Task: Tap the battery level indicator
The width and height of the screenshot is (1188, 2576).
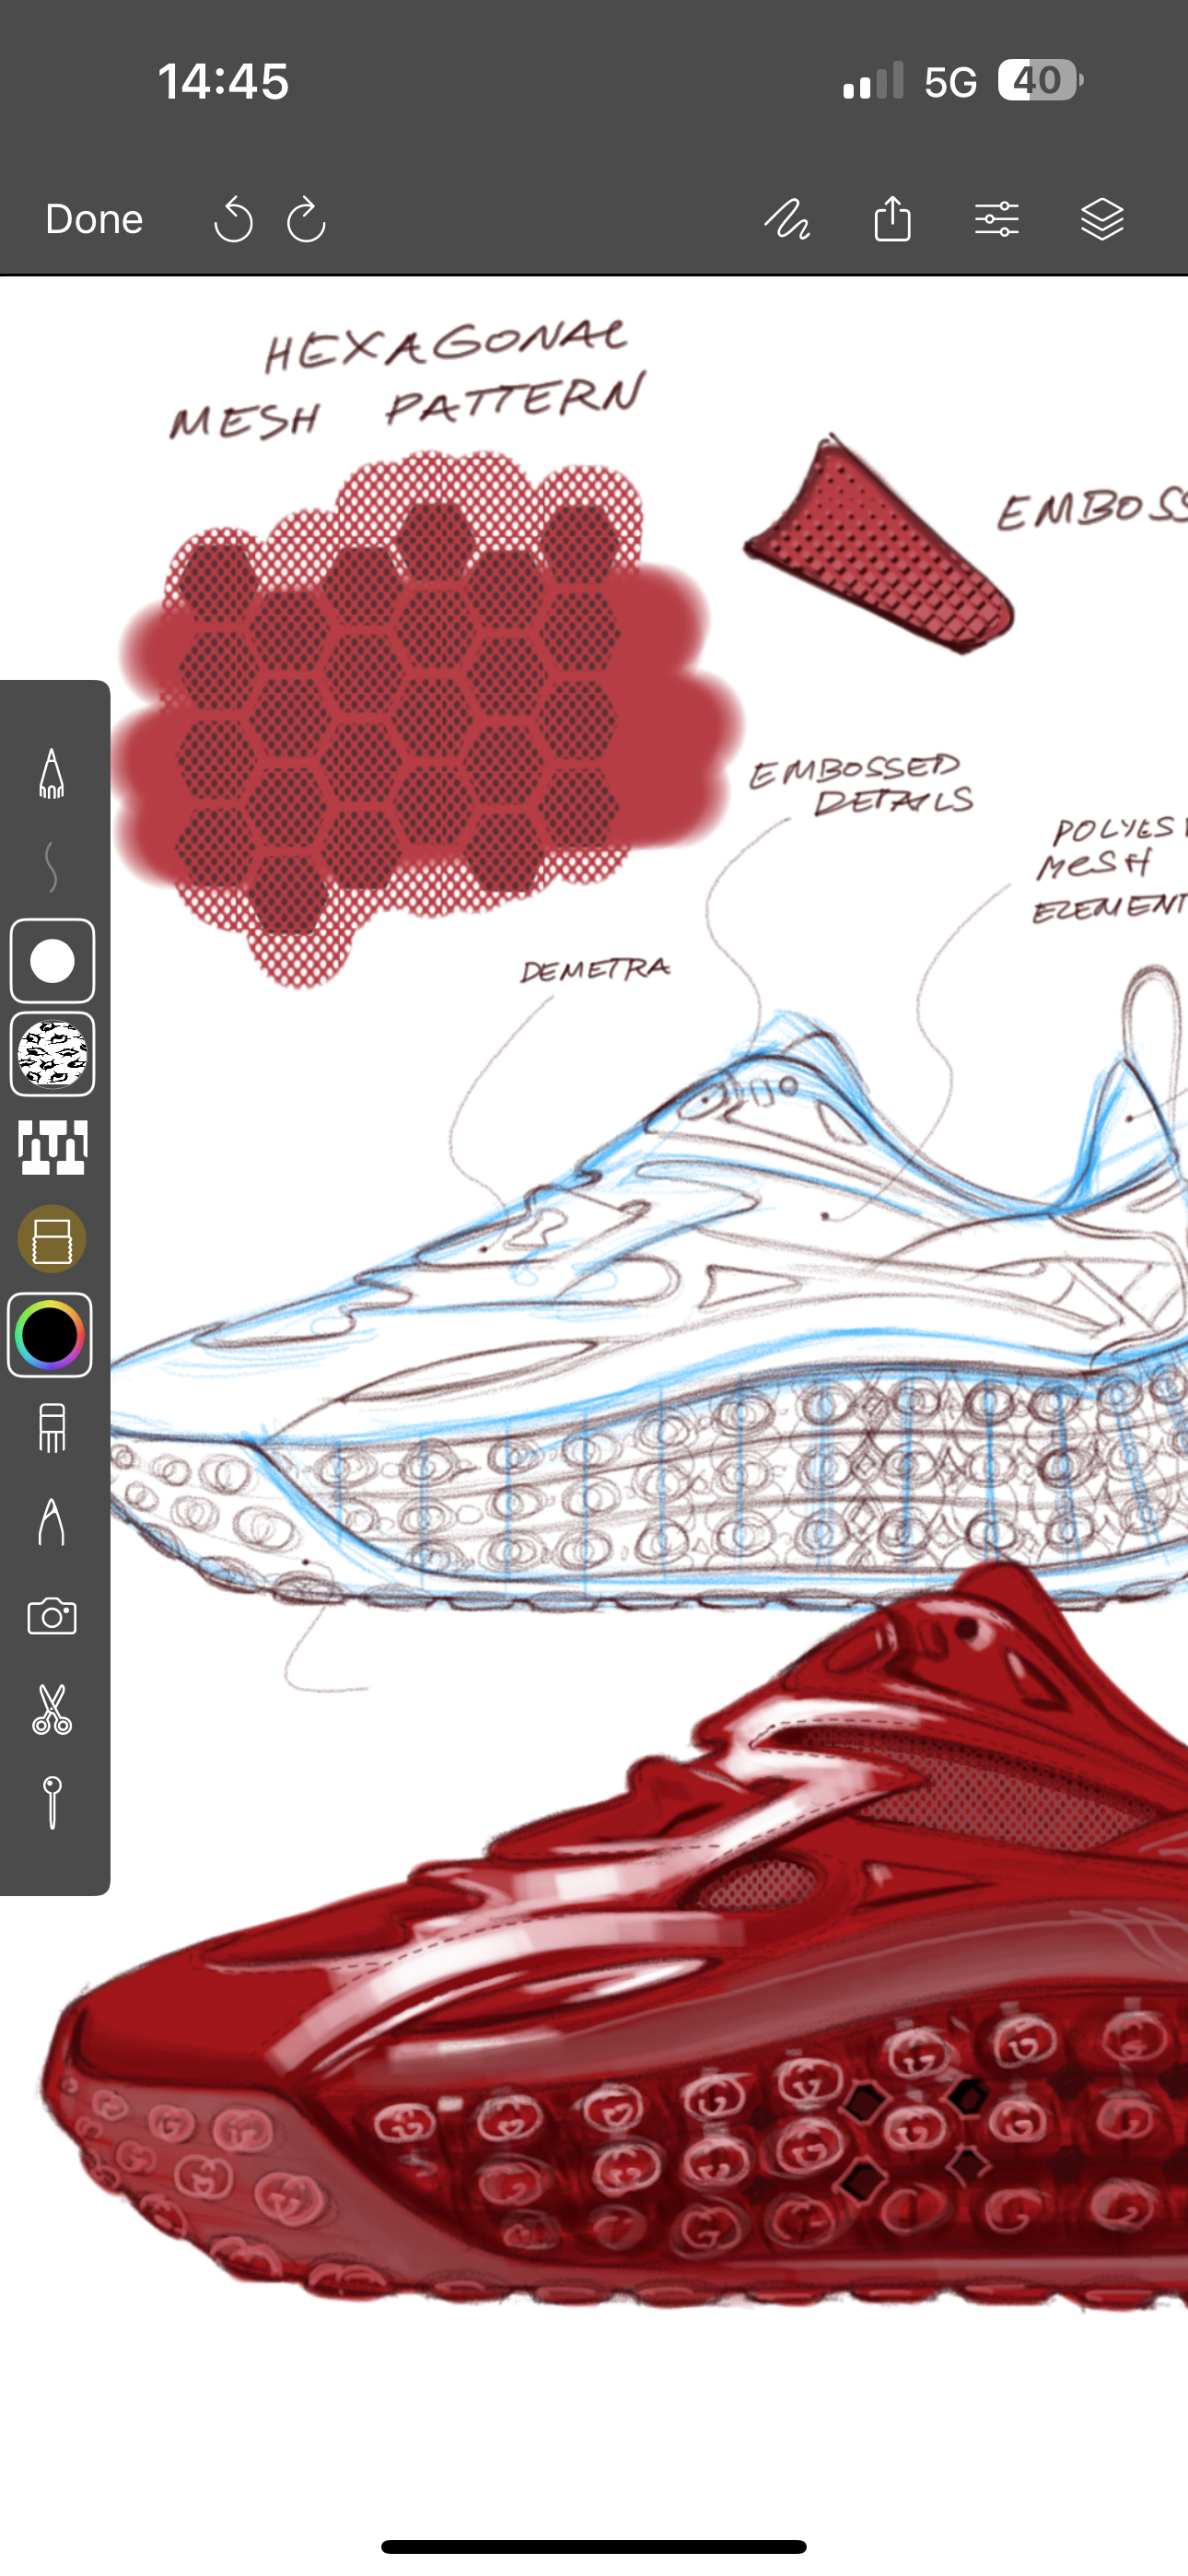Action: coord(1040,80)
